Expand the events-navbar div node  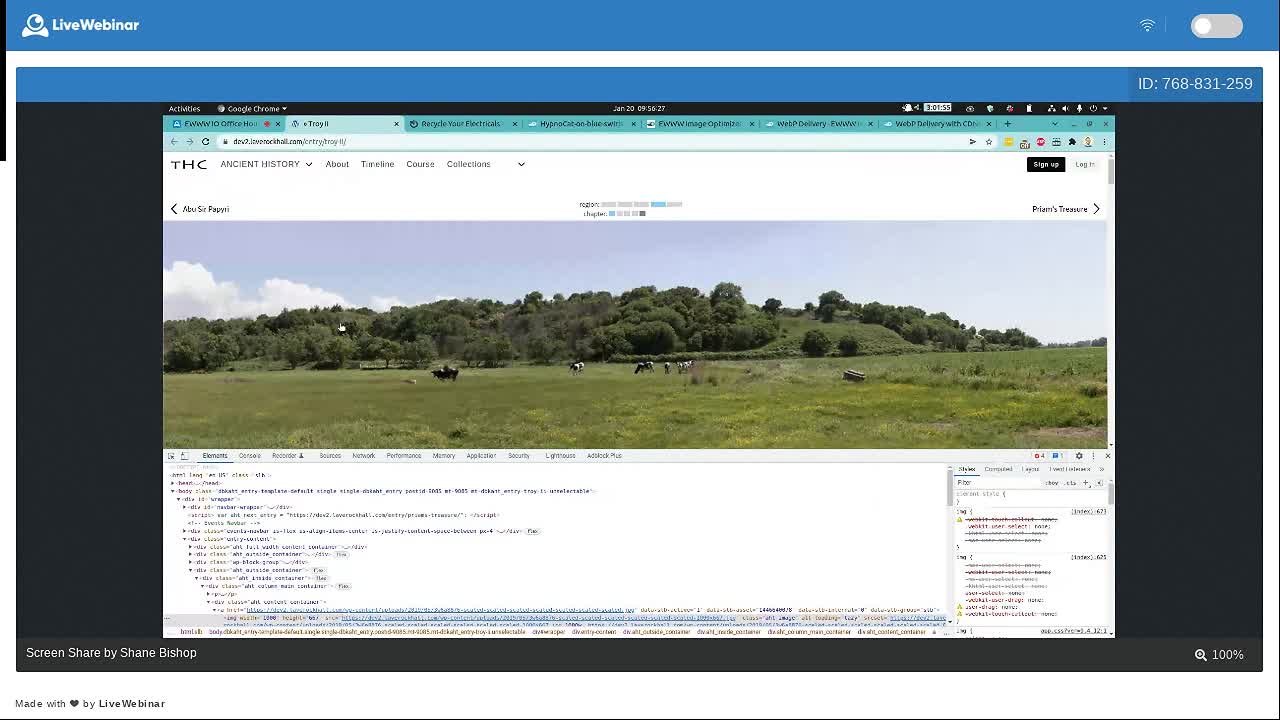[x=185, y=531]
